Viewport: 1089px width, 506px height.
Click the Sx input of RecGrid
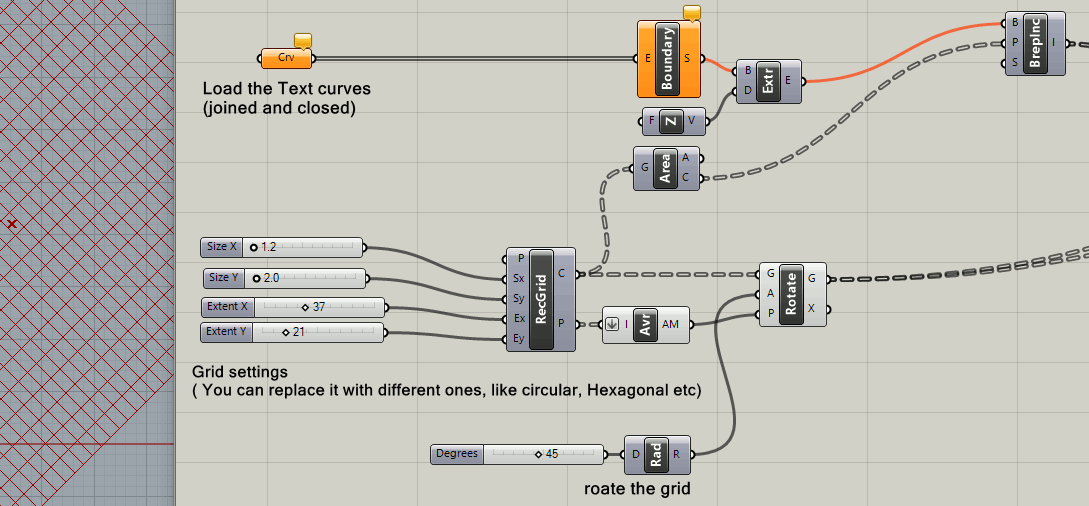tap(519, 279)
